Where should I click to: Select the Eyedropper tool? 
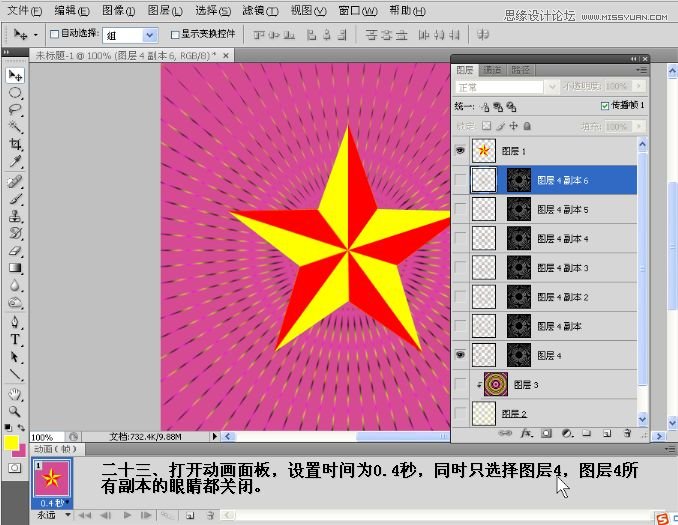pos(15,161)
